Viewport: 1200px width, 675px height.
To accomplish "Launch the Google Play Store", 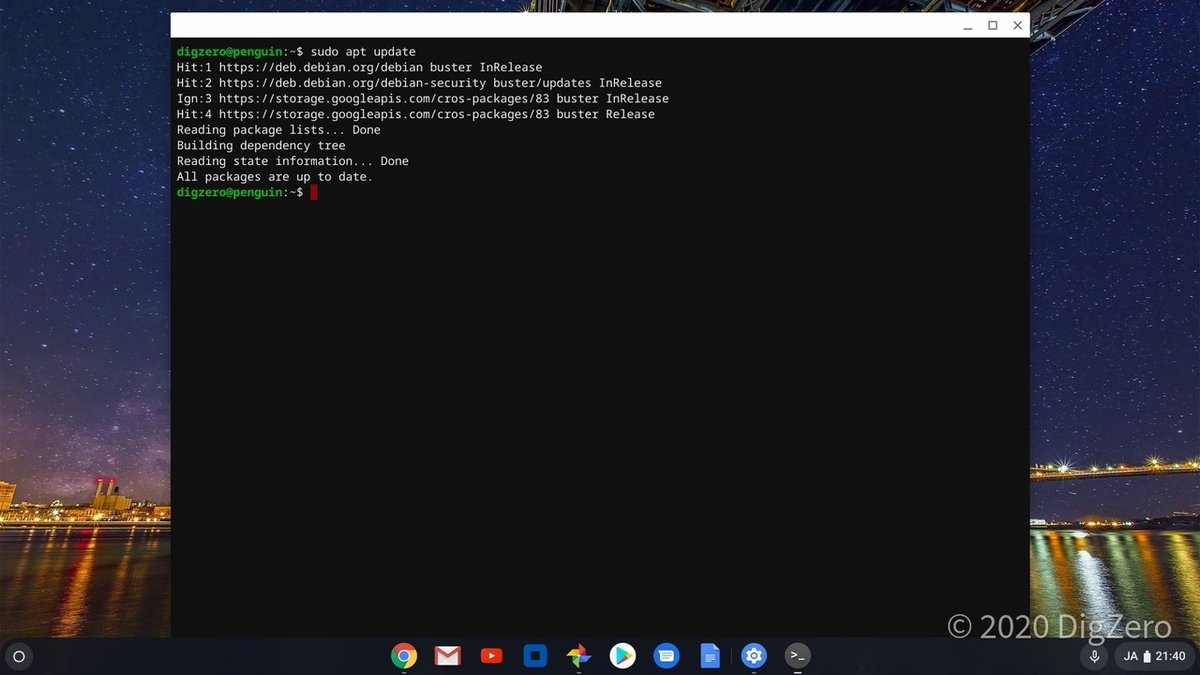I will click(x=622, y=656).
